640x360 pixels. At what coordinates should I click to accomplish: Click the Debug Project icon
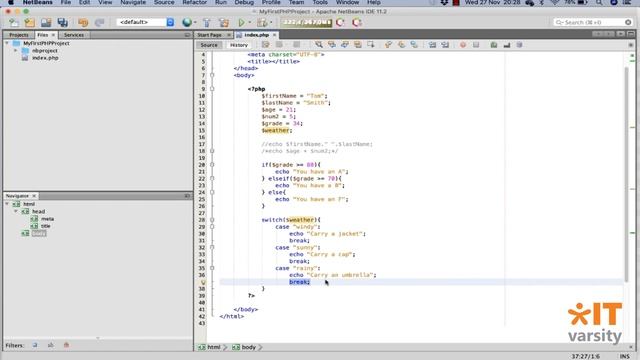pos(262,22)
